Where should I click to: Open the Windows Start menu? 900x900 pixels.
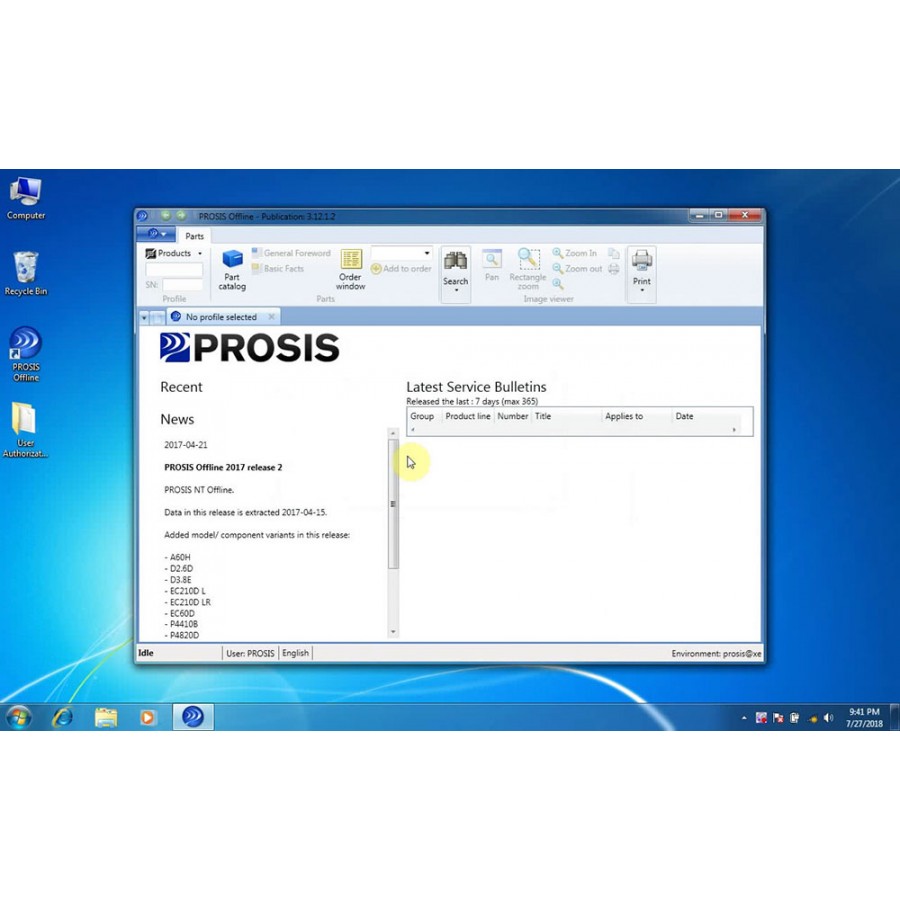[18, 717]
